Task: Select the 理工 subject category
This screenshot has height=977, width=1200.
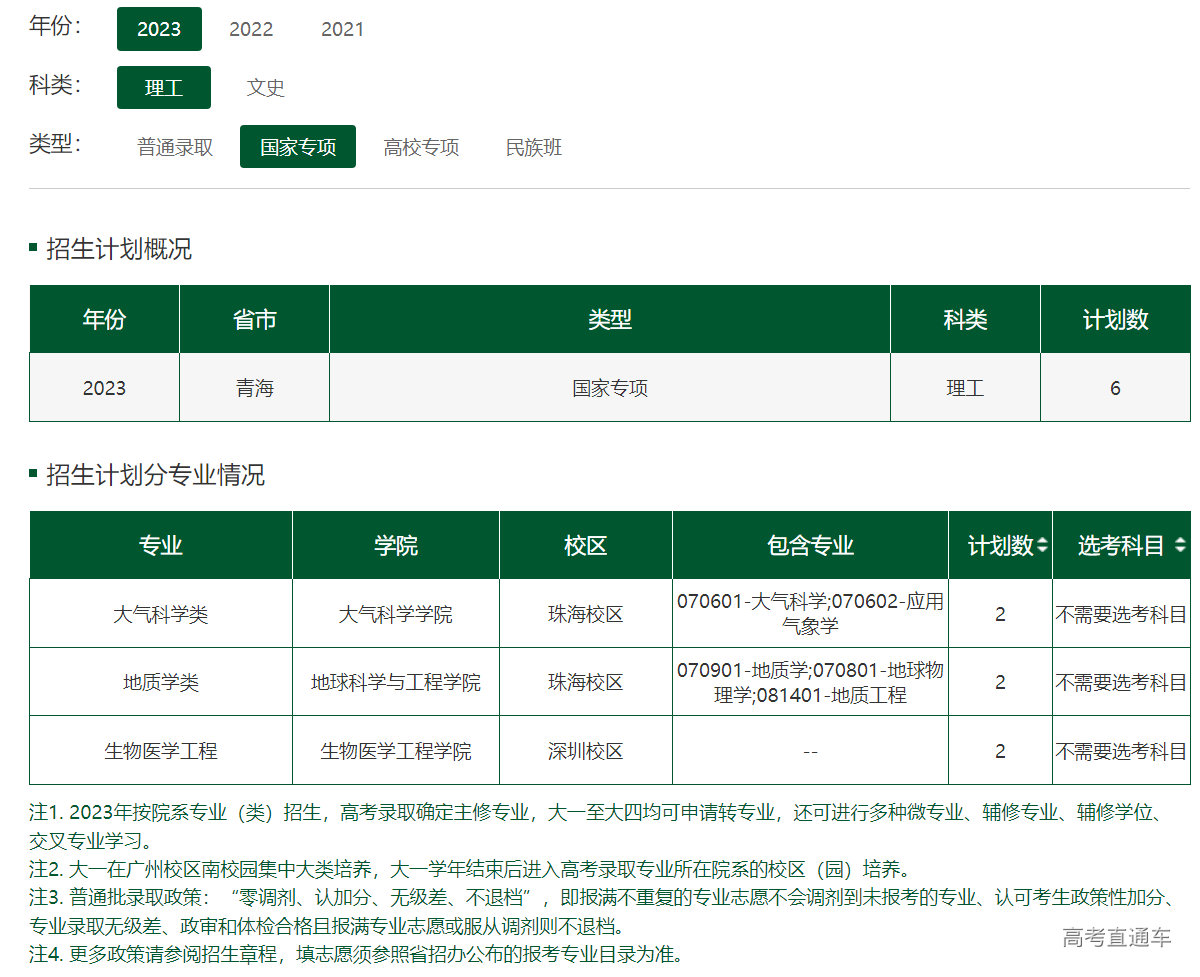Action: coord(164,88)
